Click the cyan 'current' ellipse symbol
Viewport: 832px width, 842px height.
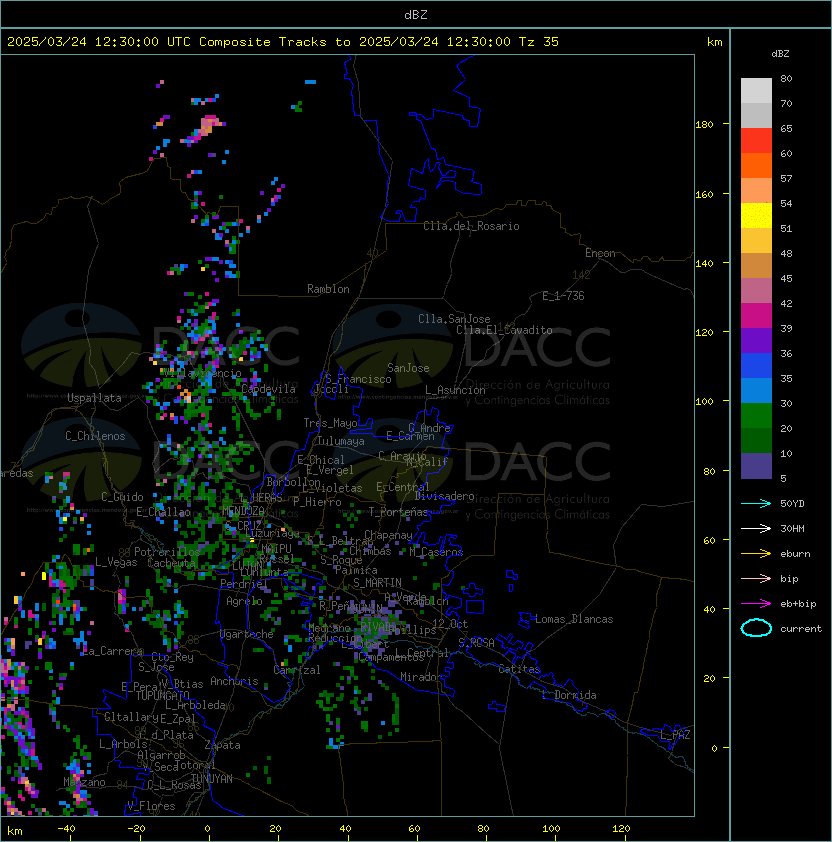point(756,628)
